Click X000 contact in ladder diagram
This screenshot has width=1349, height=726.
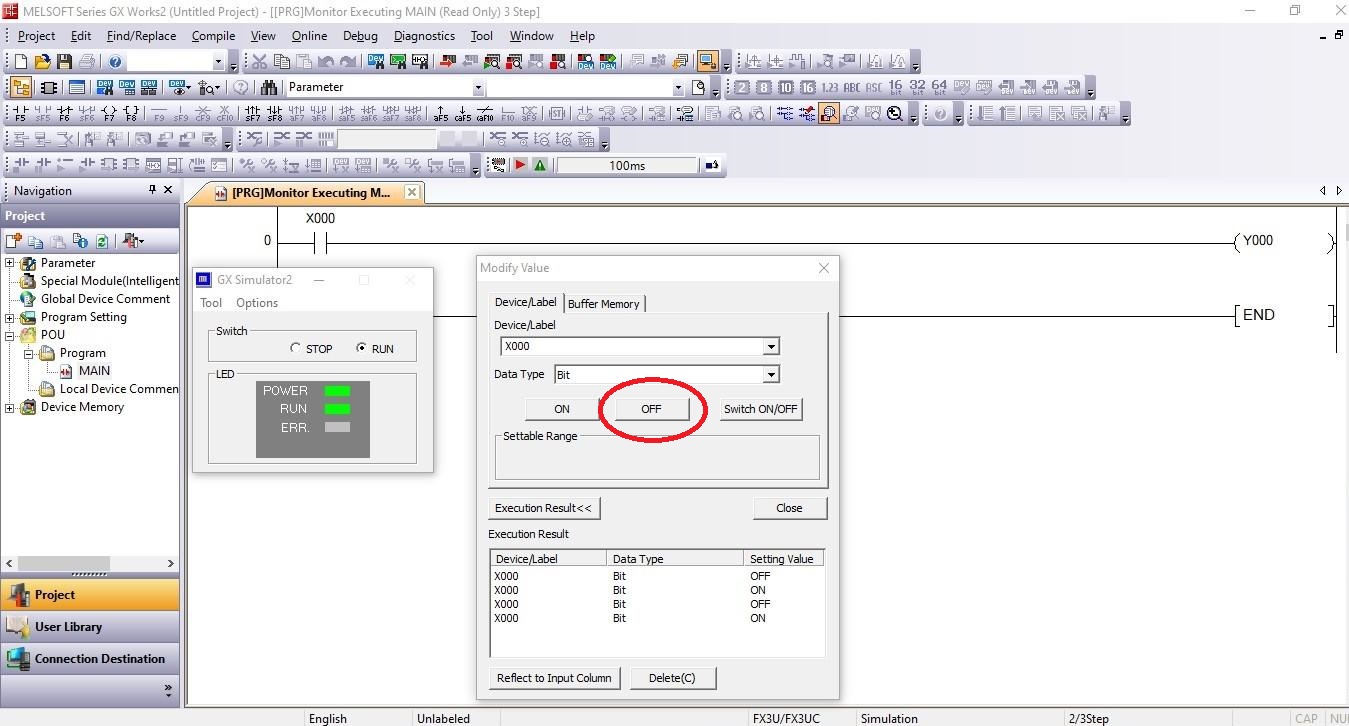pos(320,241)
